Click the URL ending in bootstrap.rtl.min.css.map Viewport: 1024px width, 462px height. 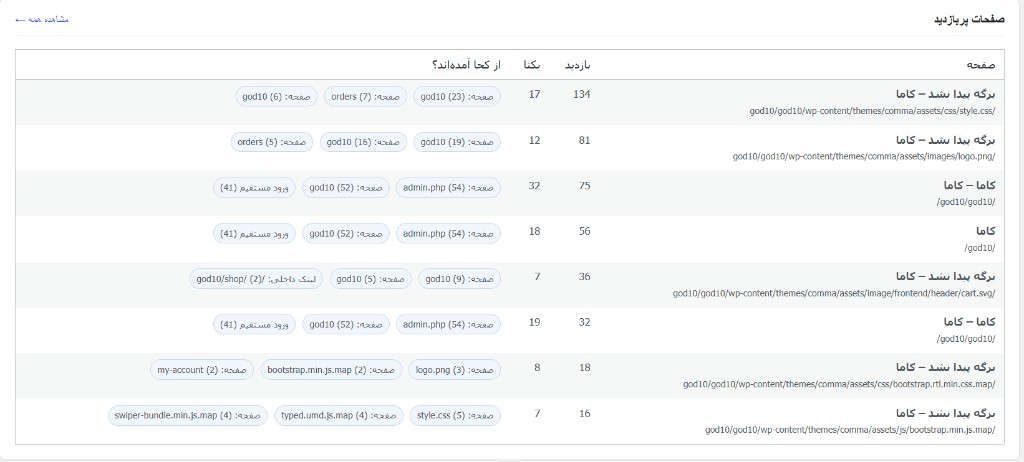(839, 385)
